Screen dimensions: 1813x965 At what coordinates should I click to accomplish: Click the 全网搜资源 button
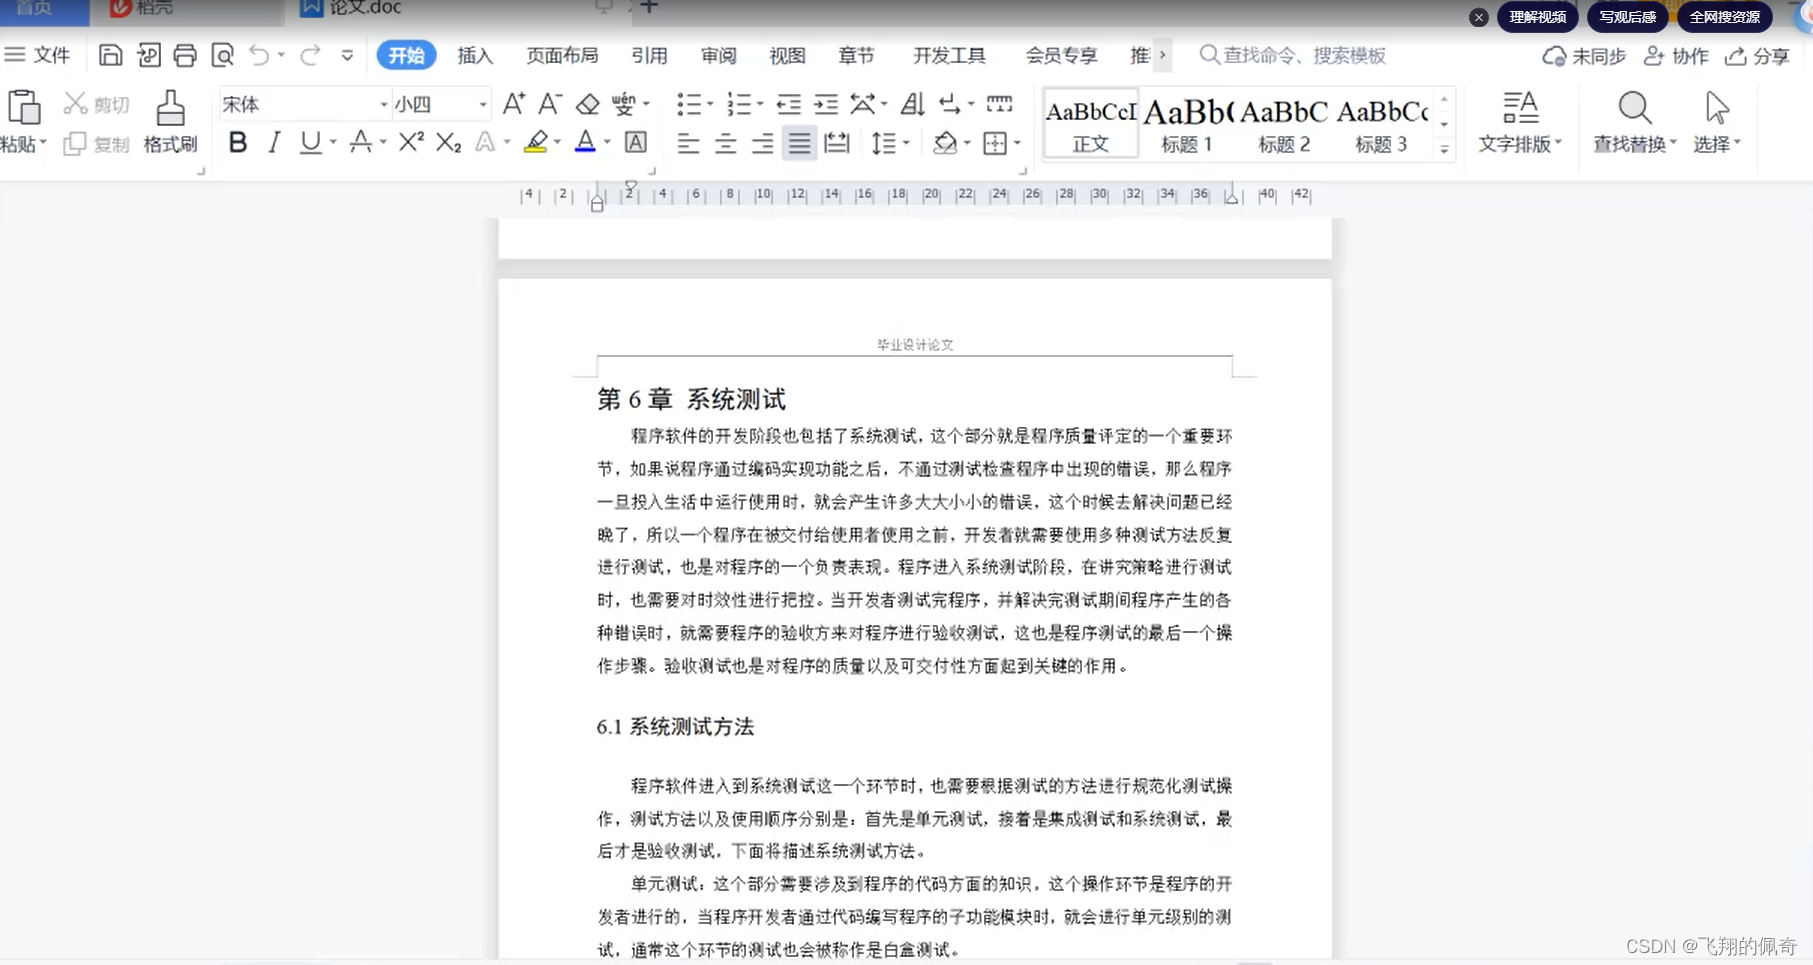[x=1725, y=17]
